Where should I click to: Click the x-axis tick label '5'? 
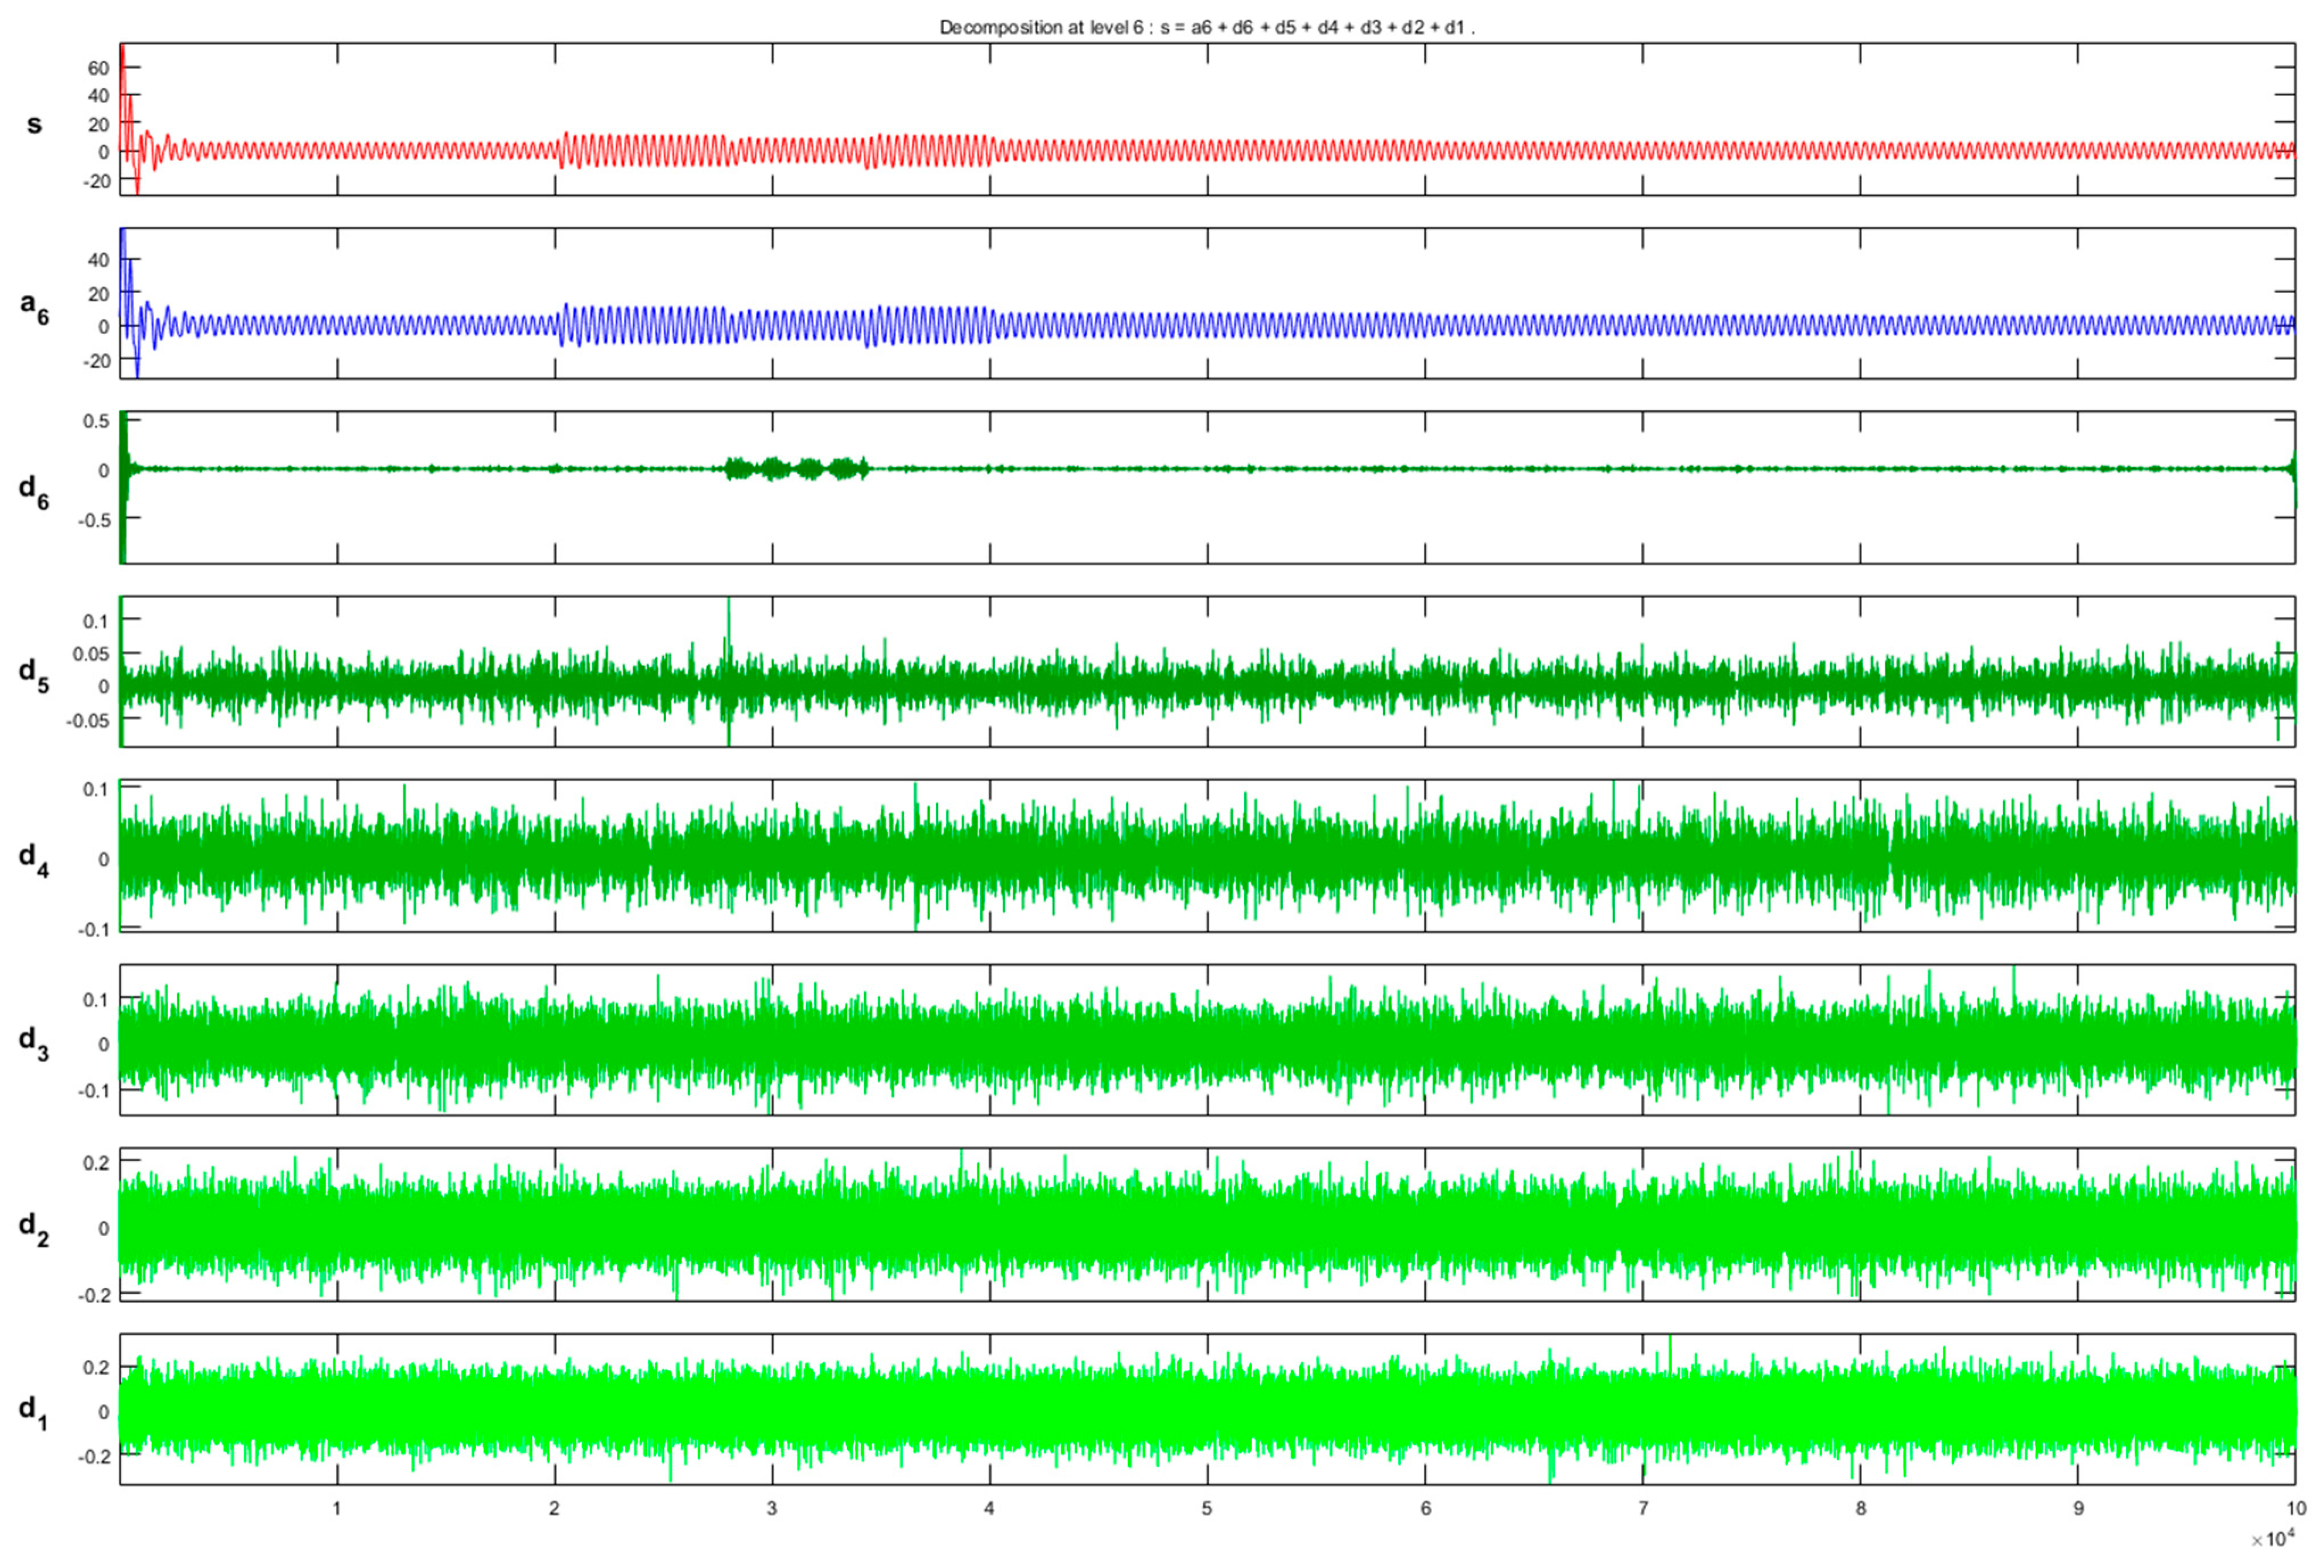1207,1508
